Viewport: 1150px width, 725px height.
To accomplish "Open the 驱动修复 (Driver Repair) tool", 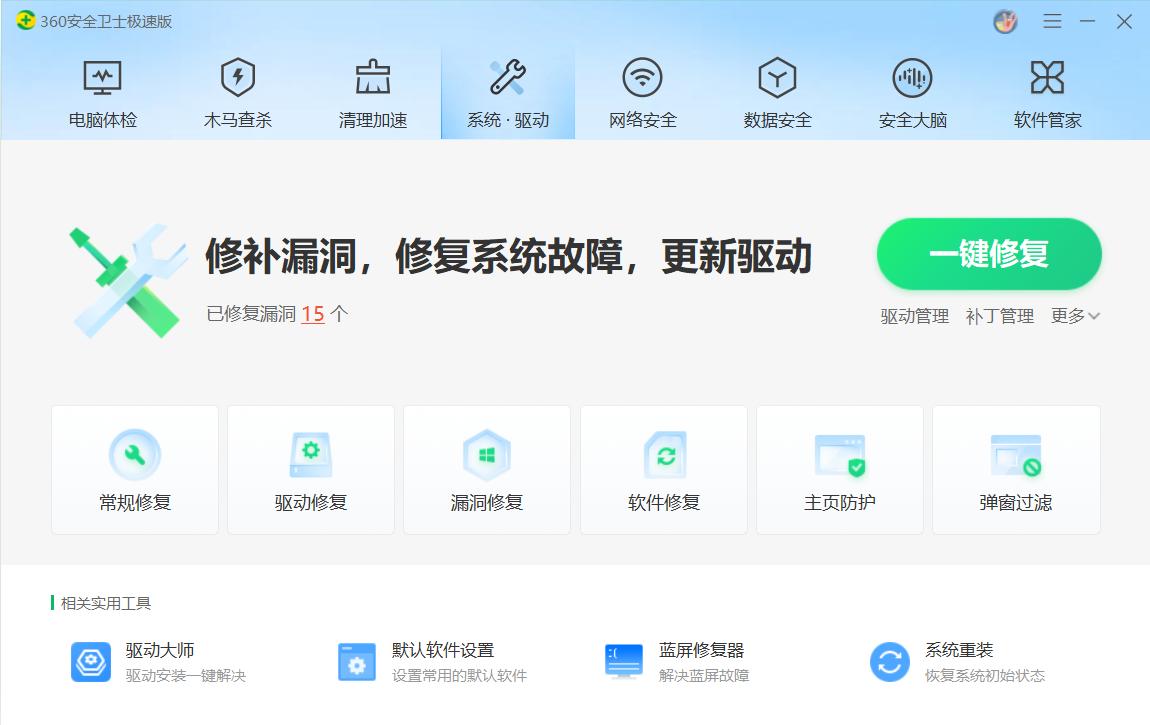I will point(310,469).
